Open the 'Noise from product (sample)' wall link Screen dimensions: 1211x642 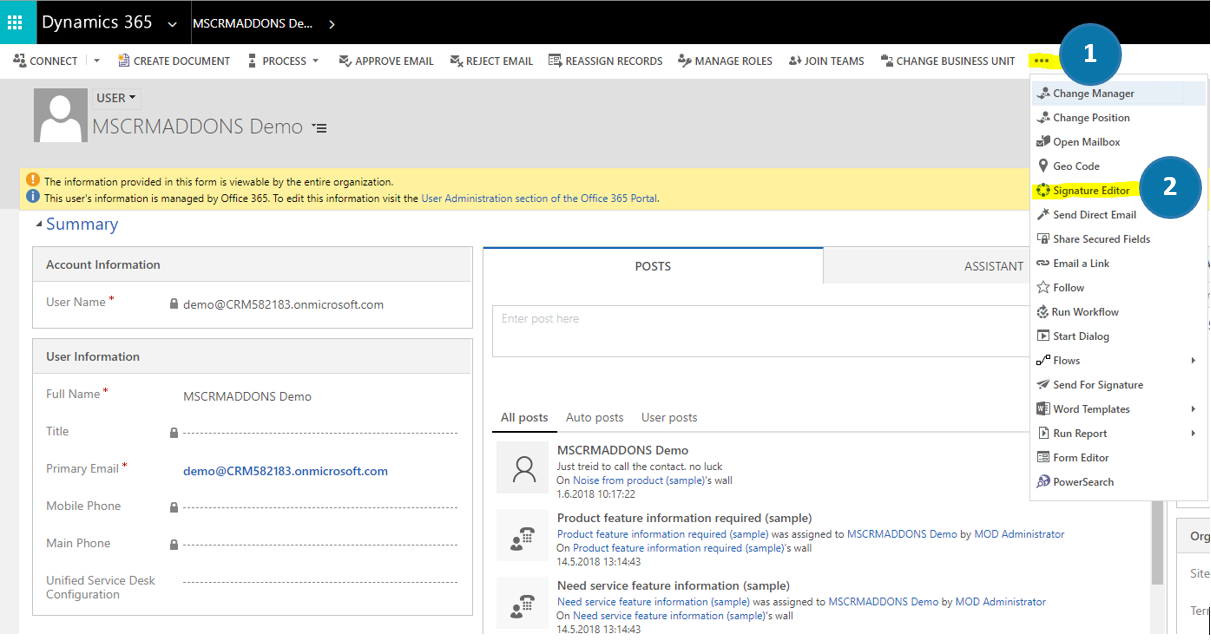(638, 481)
